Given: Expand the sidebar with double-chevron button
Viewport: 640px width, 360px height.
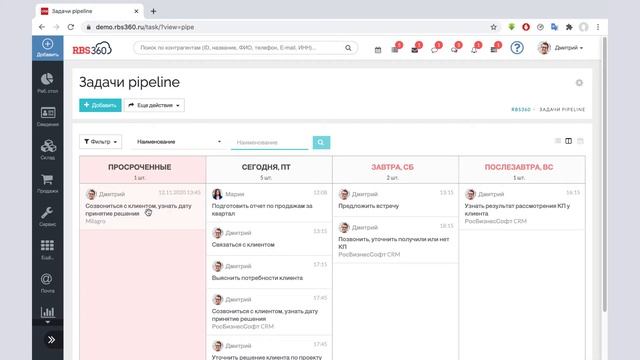Looking at the screenshot, I should (51, 340).
